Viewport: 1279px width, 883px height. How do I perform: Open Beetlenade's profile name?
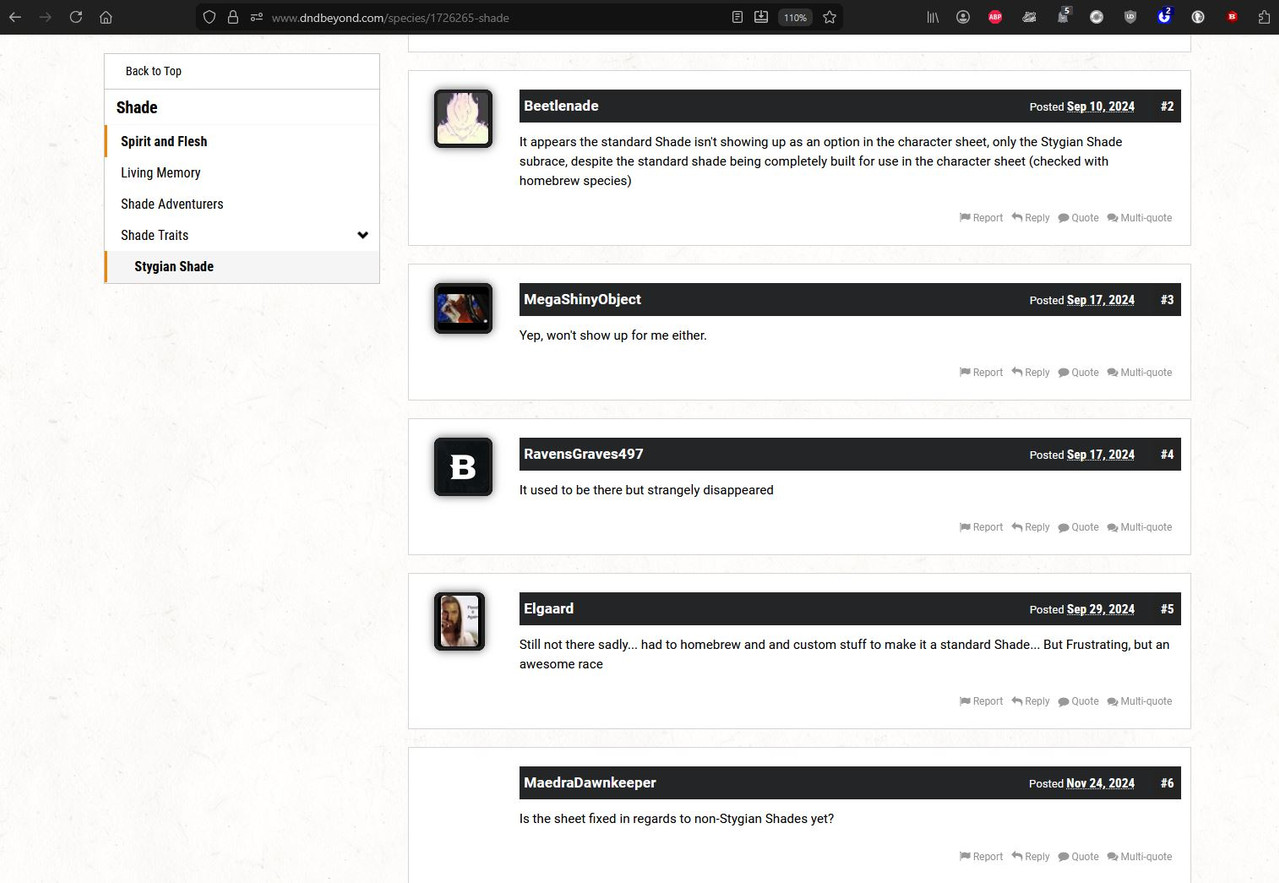[561, 106]
